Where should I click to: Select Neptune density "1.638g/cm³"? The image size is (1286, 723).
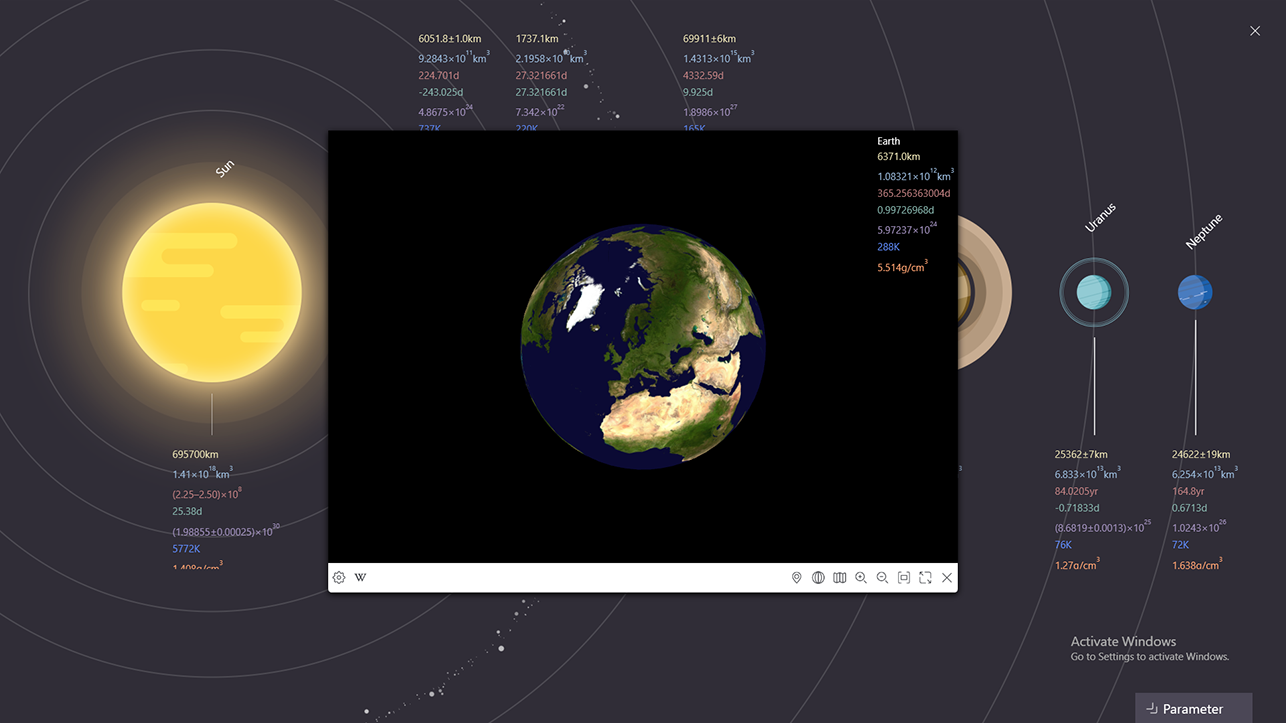pos(1197,564)
